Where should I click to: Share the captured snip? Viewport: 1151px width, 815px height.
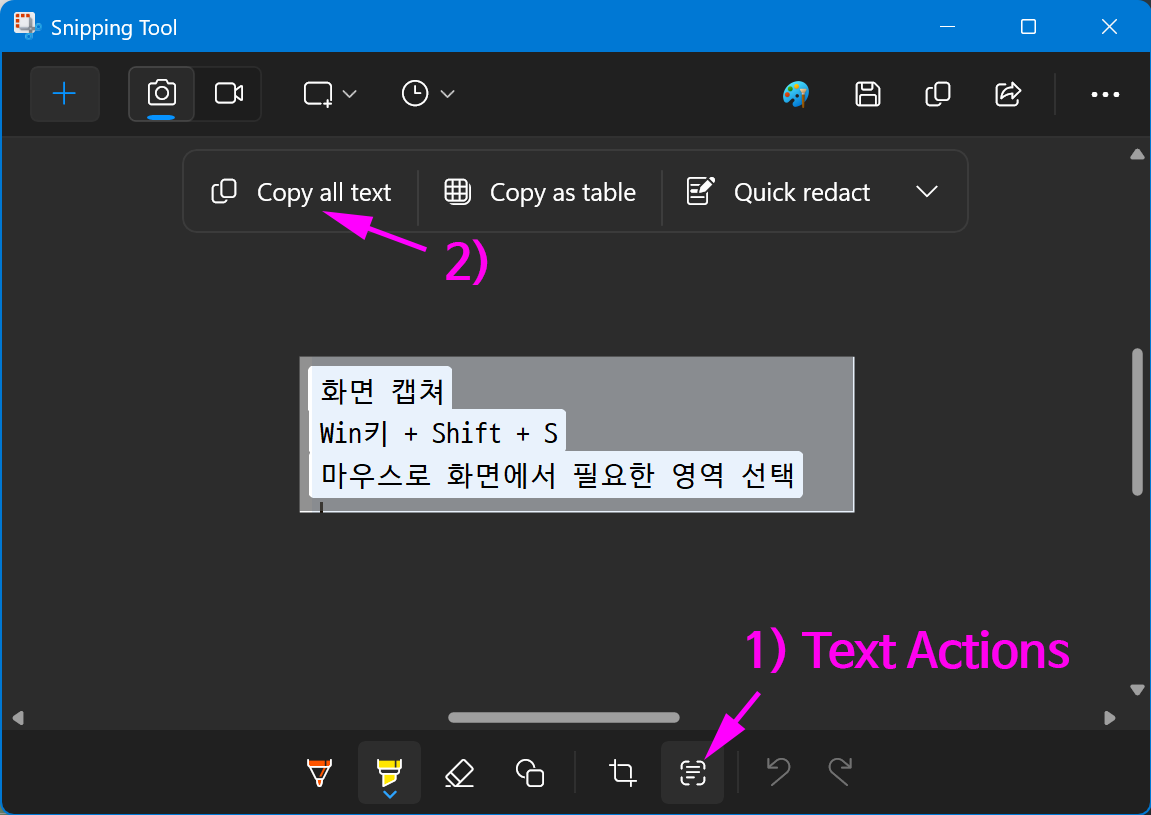tap(1008, 94)
